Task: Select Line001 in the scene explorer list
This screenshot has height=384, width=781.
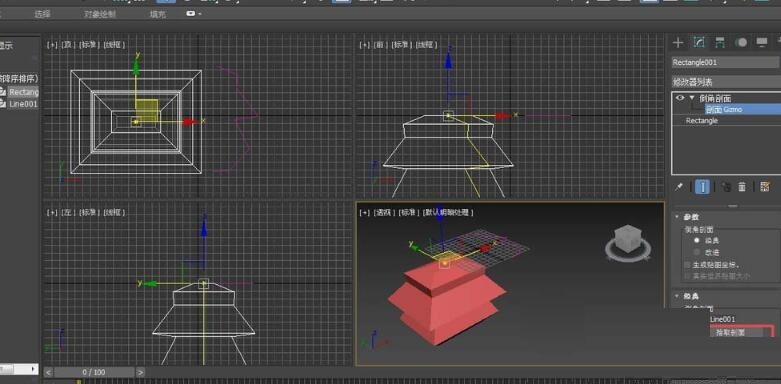Action: (23, 104)
